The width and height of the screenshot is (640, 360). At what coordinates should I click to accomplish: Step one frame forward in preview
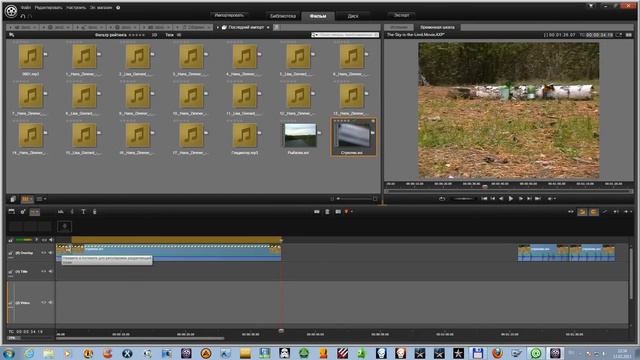click(x=520, y=199)
